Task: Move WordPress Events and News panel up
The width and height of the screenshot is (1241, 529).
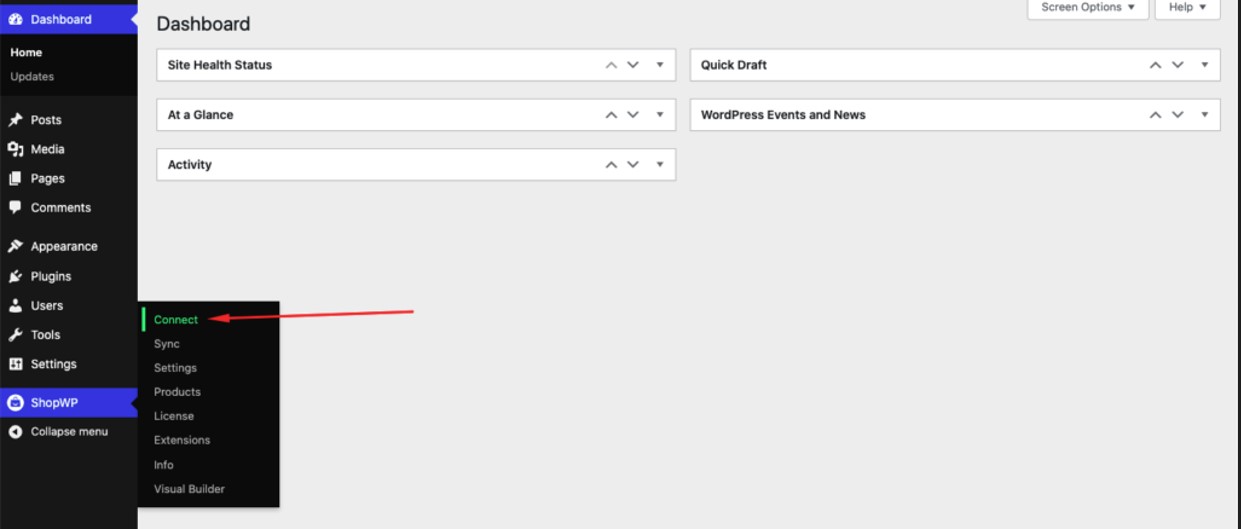Action: point(1155,115)
